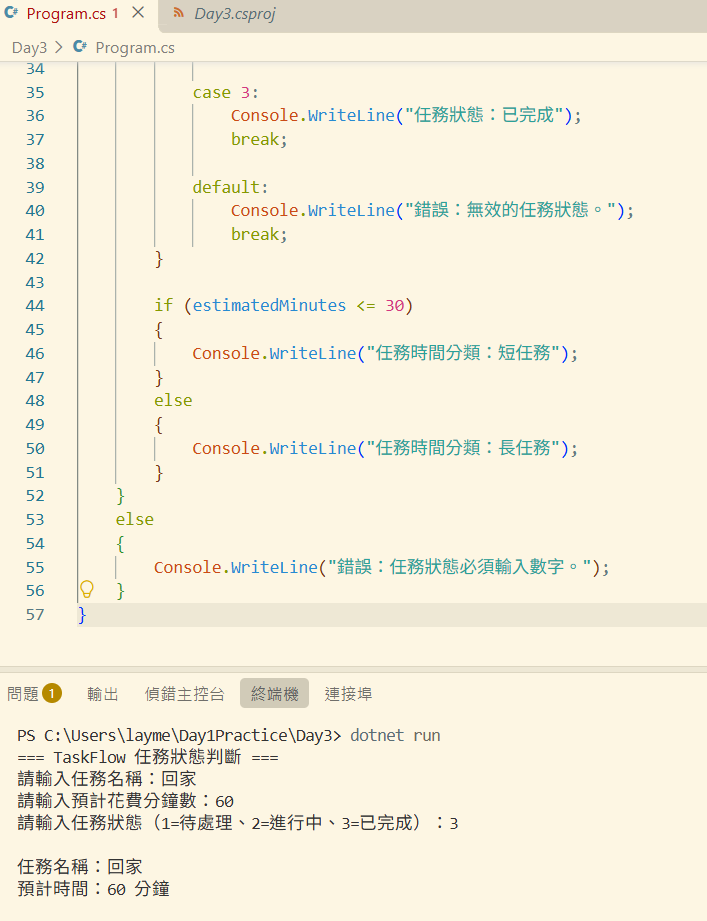This screenshot has width=707, height=921.
Task: Click the string "錯誤：任務狀態必須輸入數字。"
Action: click(460, 566)
